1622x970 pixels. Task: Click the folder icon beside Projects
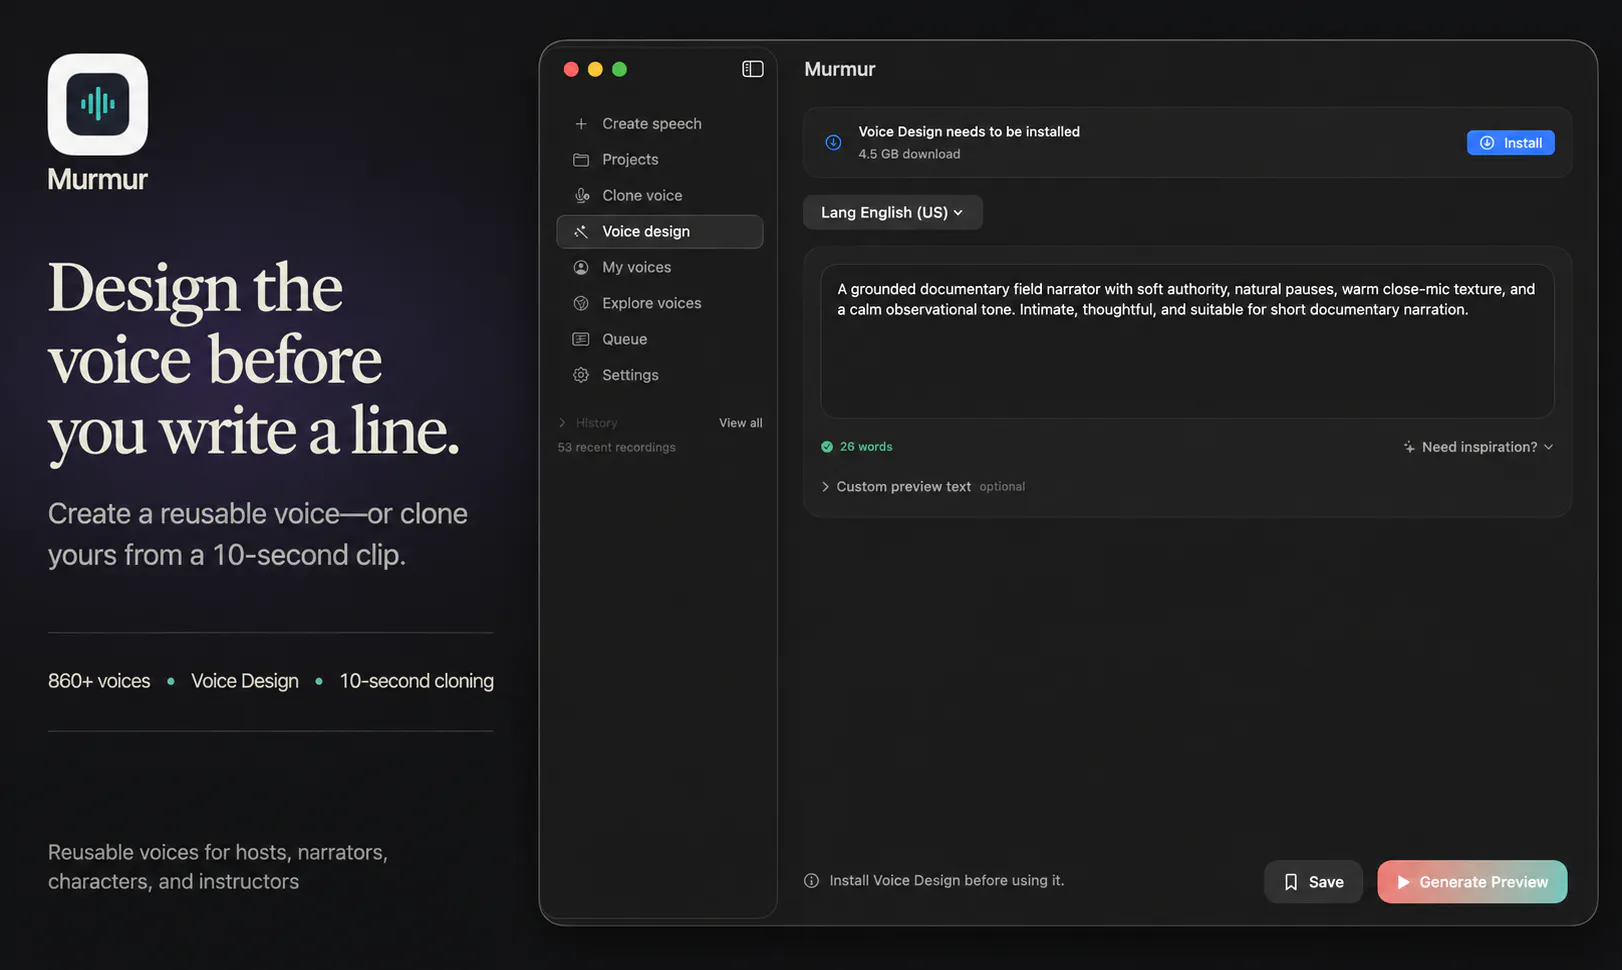[x=581, y=160]
